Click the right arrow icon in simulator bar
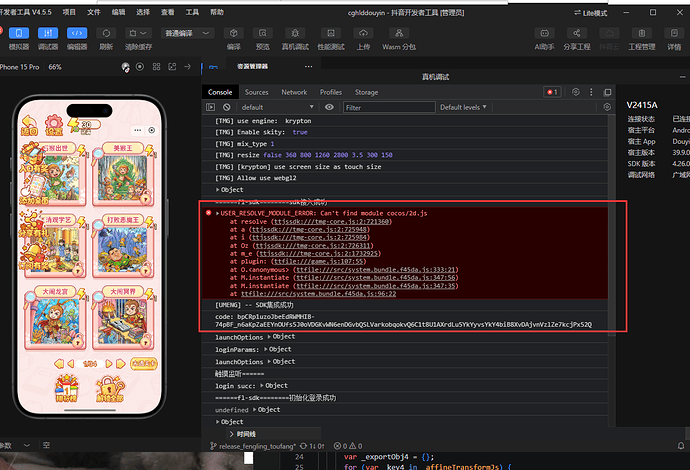Screen dimensions: 690x470 point(187,67)
